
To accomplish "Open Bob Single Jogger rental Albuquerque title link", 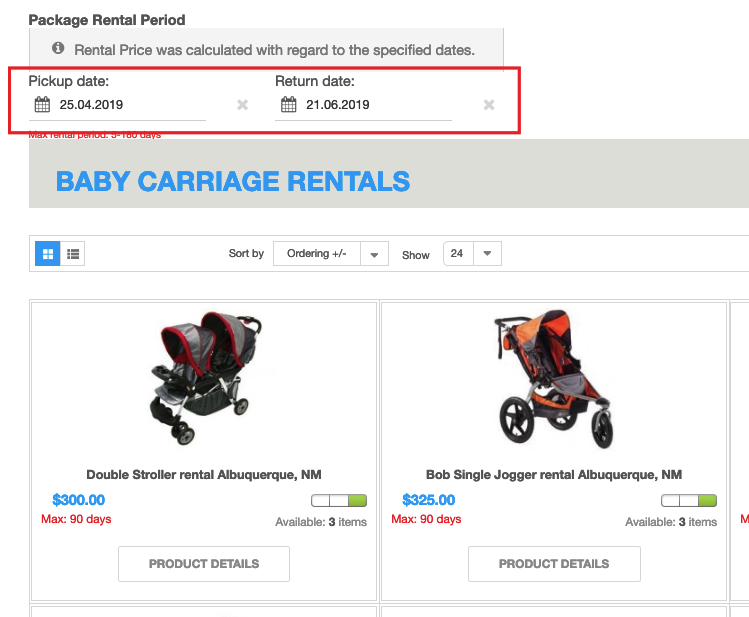I will [554, 475].
